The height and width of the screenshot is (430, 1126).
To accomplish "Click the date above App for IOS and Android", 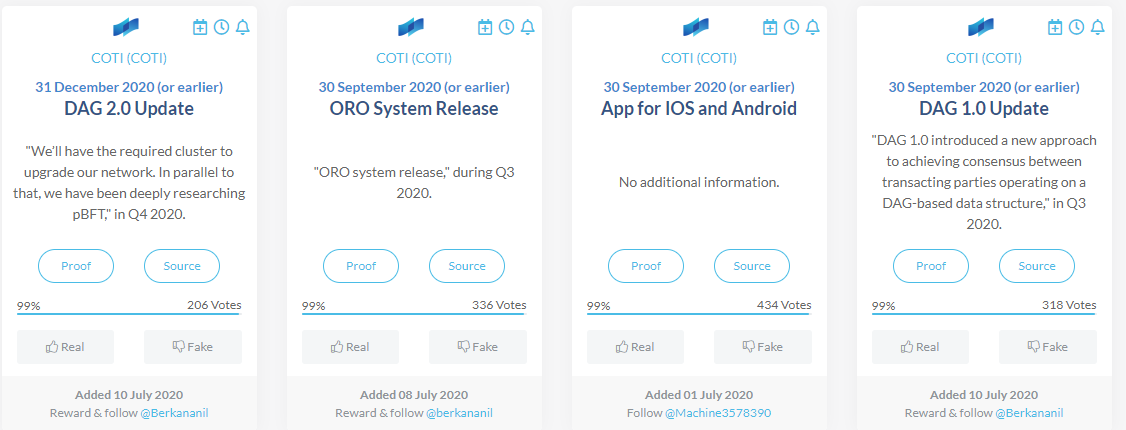I will pos(699,88).
